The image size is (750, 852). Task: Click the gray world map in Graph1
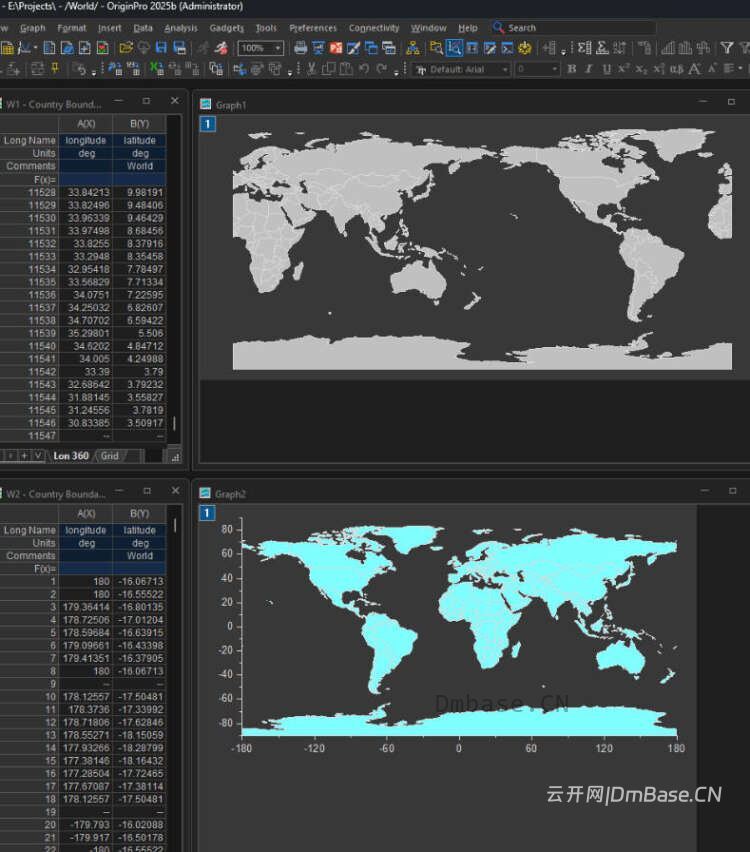coord(482,249)
